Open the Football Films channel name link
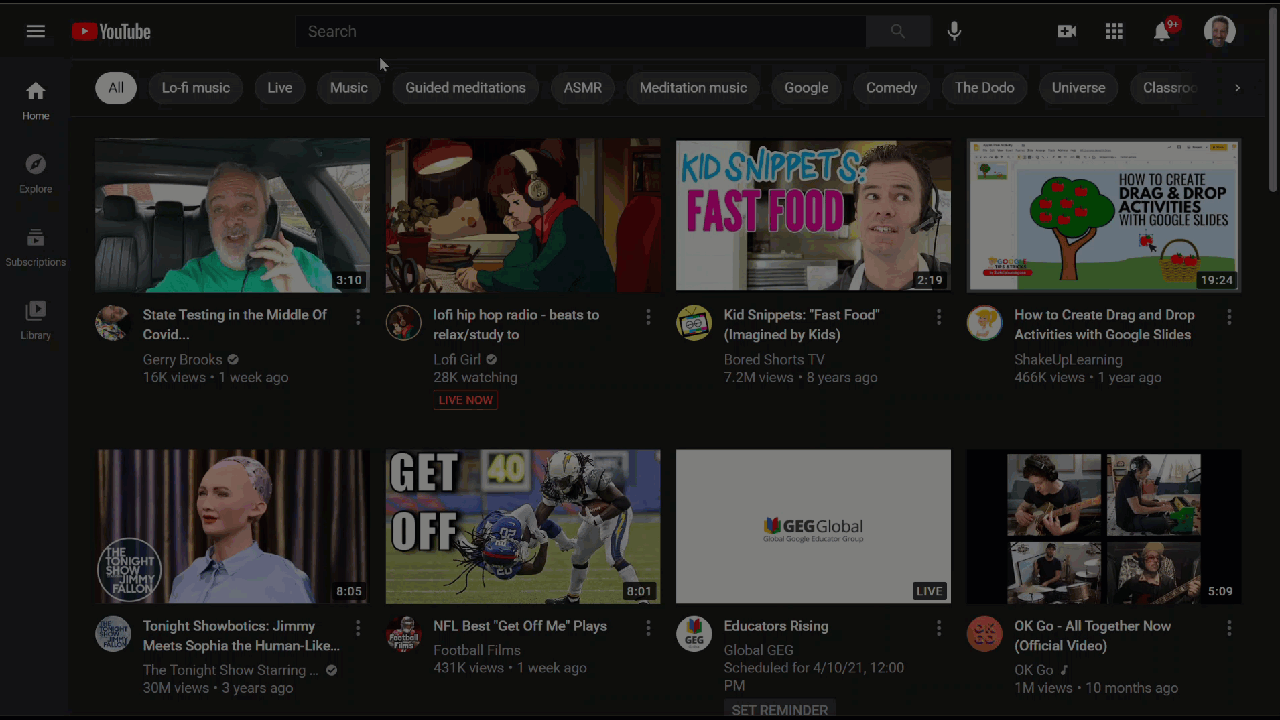 [476, 650]
